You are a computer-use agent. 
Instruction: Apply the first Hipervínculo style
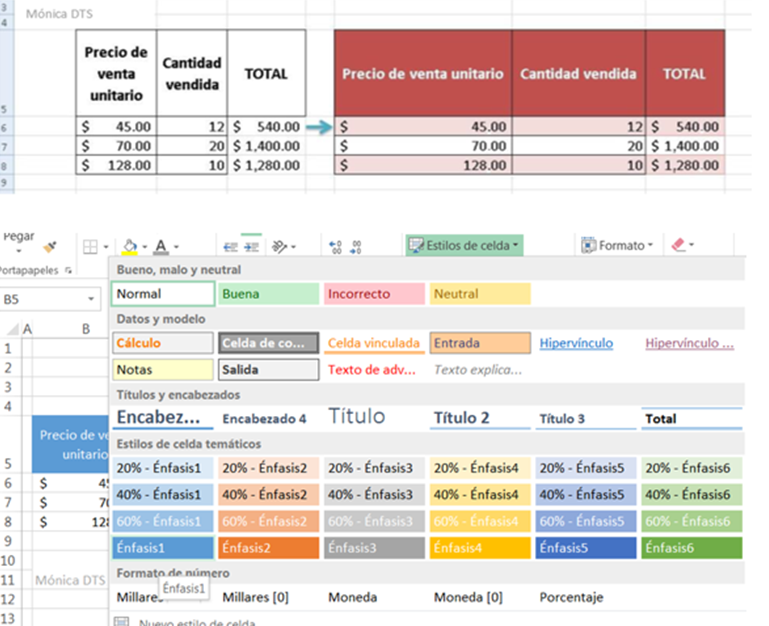(x=576, y=343)
